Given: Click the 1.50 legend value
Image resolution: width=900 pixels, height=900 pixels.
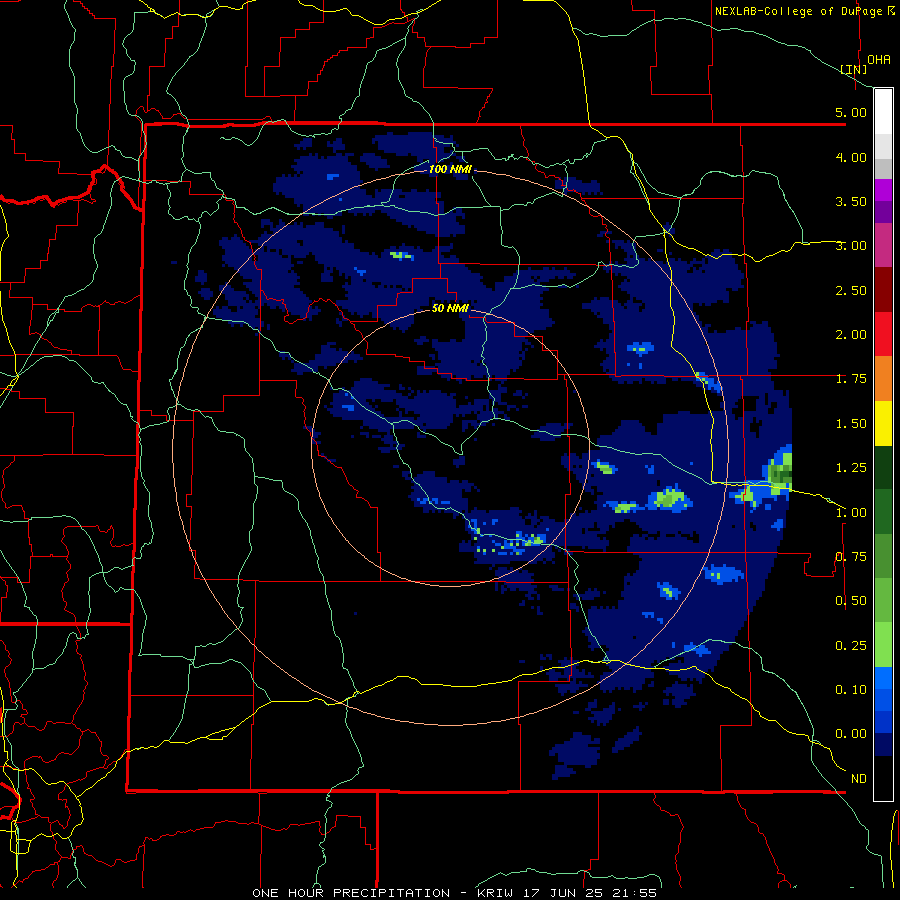Looking at the screenshot, I should click(x=851, y=424).
